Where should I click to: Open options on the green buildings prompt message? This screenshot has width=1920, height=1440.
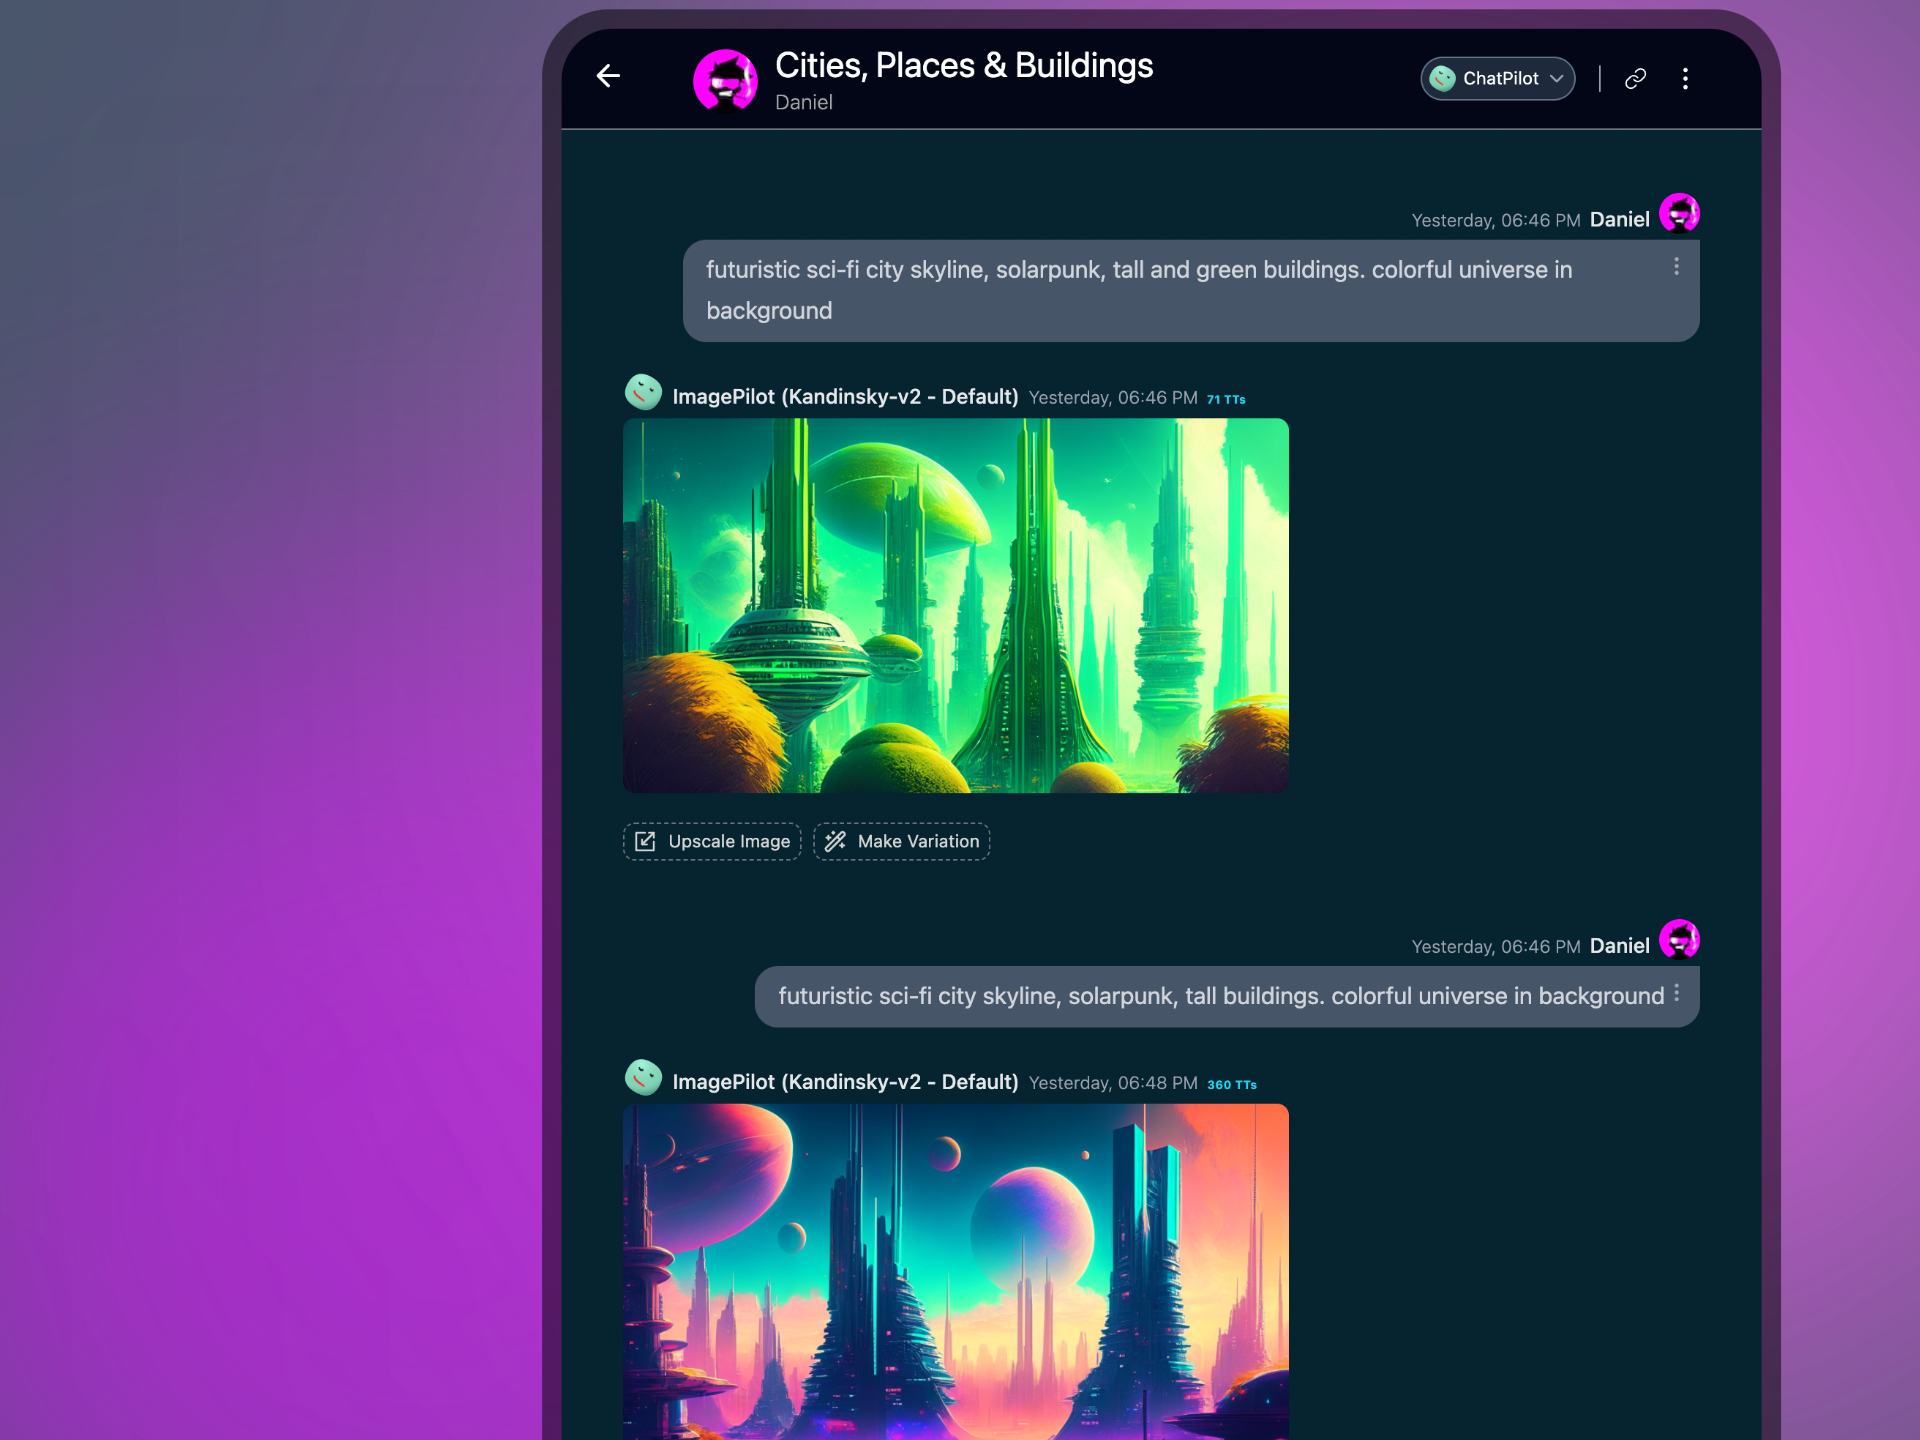[1676, 267]
